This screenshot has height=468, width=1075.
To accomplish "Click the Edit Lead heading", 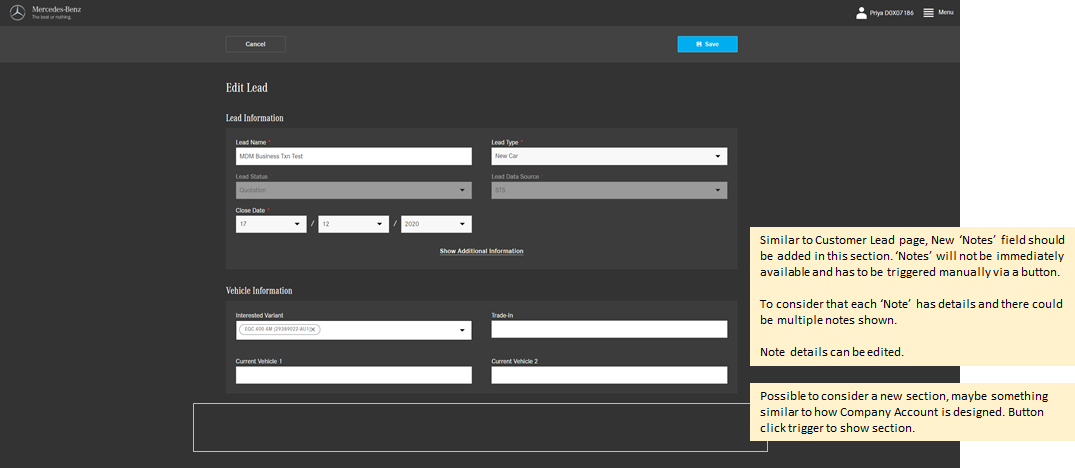I will point(247,88).
